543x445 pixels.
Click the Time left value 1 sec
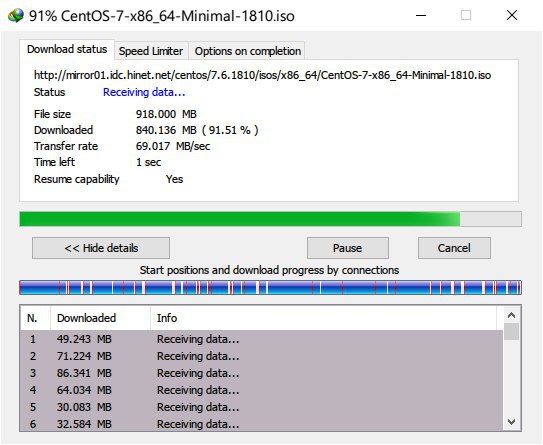(149, 162)
